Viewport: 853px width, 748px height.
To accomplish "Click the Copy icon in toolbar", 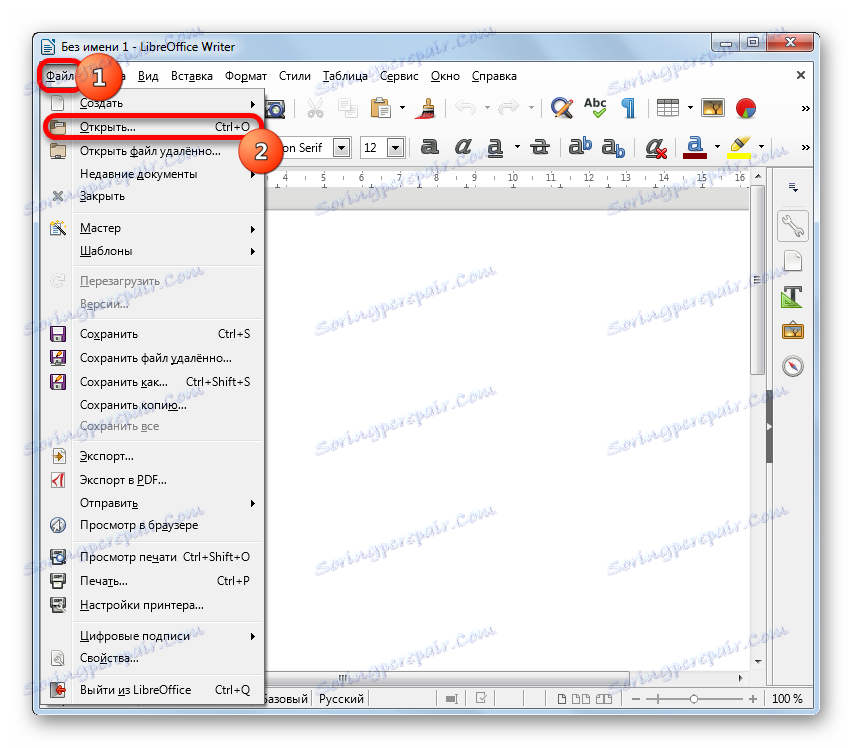I will (348, 108).
